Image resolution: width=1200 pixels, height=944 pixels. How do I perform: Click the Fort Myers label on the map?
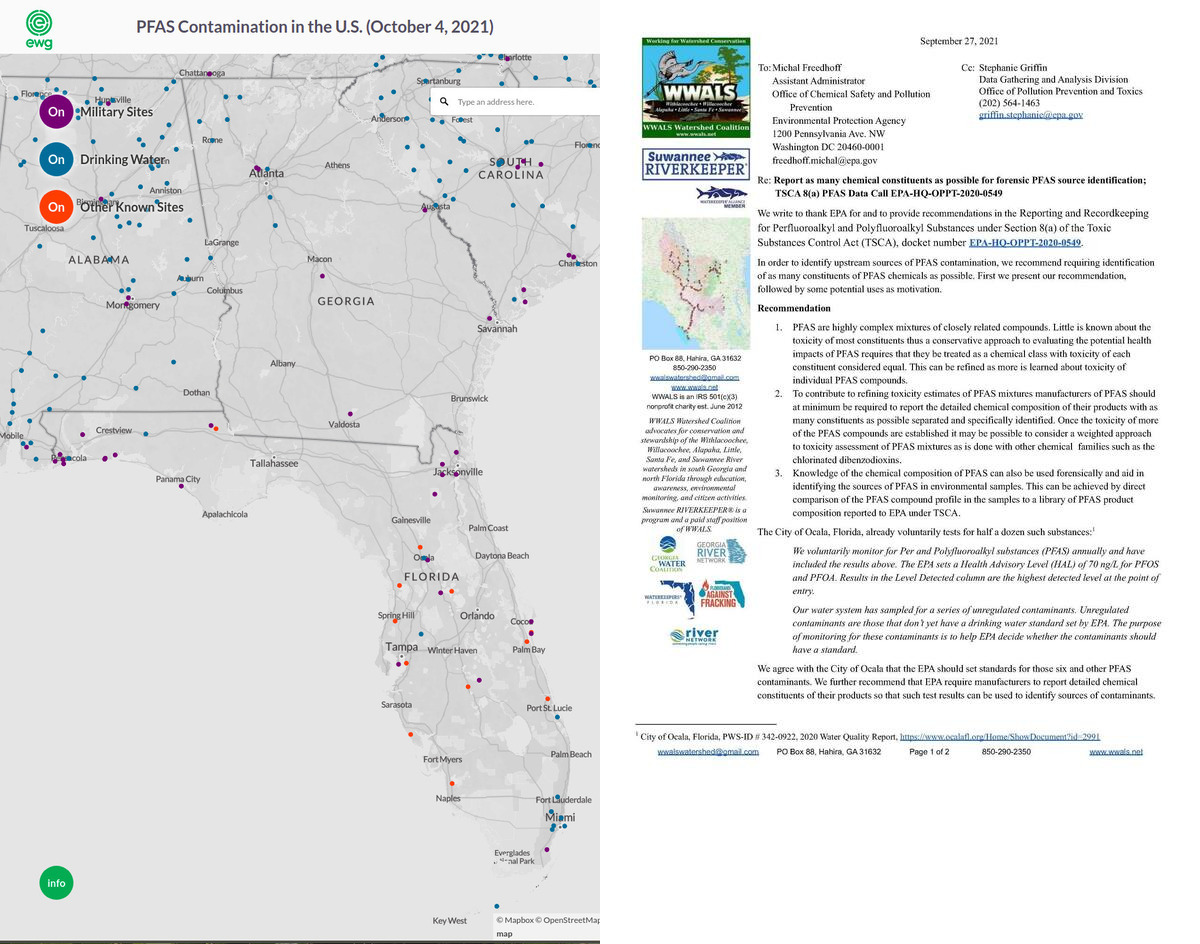click(442, 760)
